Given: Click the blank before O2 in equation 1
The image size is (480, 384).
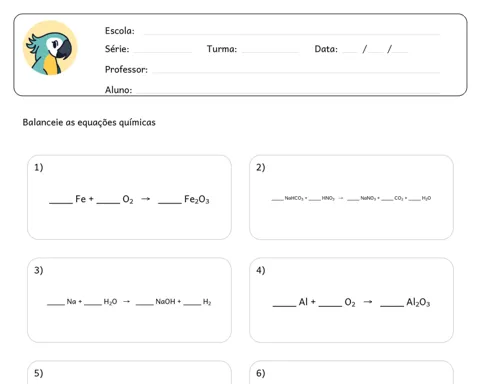Looking at the screenshot, I should (108, 203).
